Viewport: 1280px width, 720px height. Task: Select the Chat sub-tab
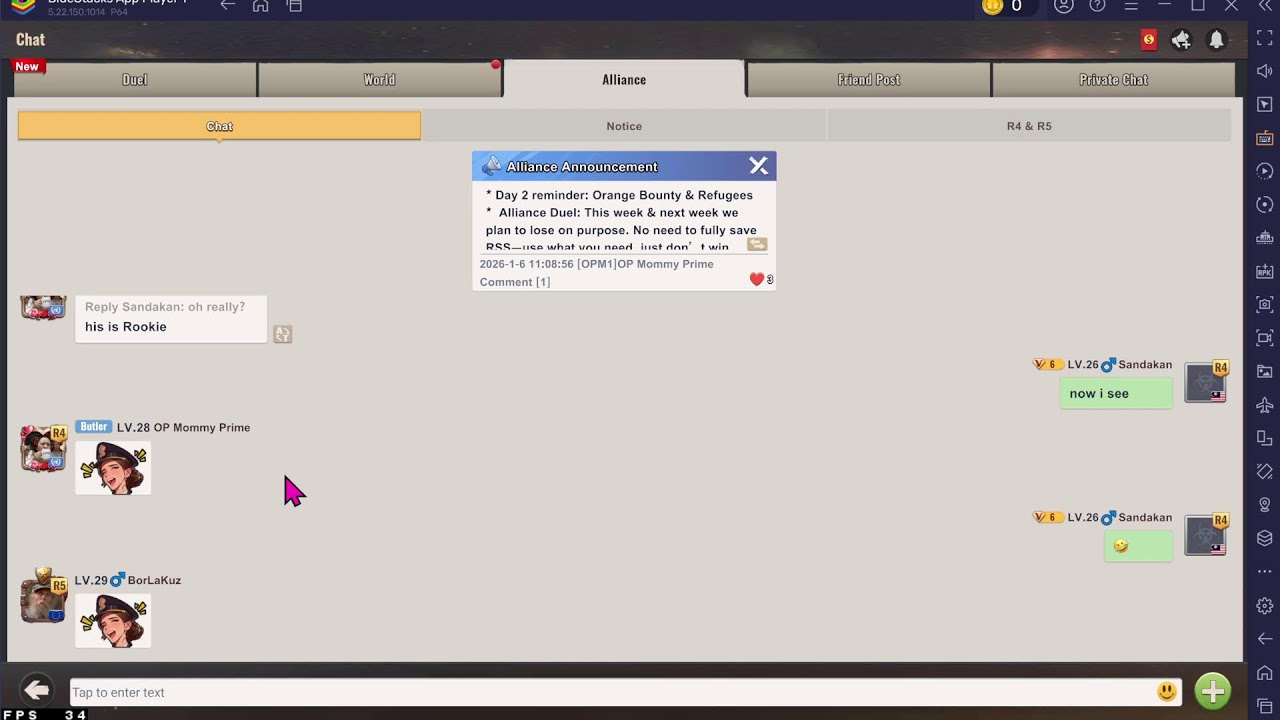point(219,126)
